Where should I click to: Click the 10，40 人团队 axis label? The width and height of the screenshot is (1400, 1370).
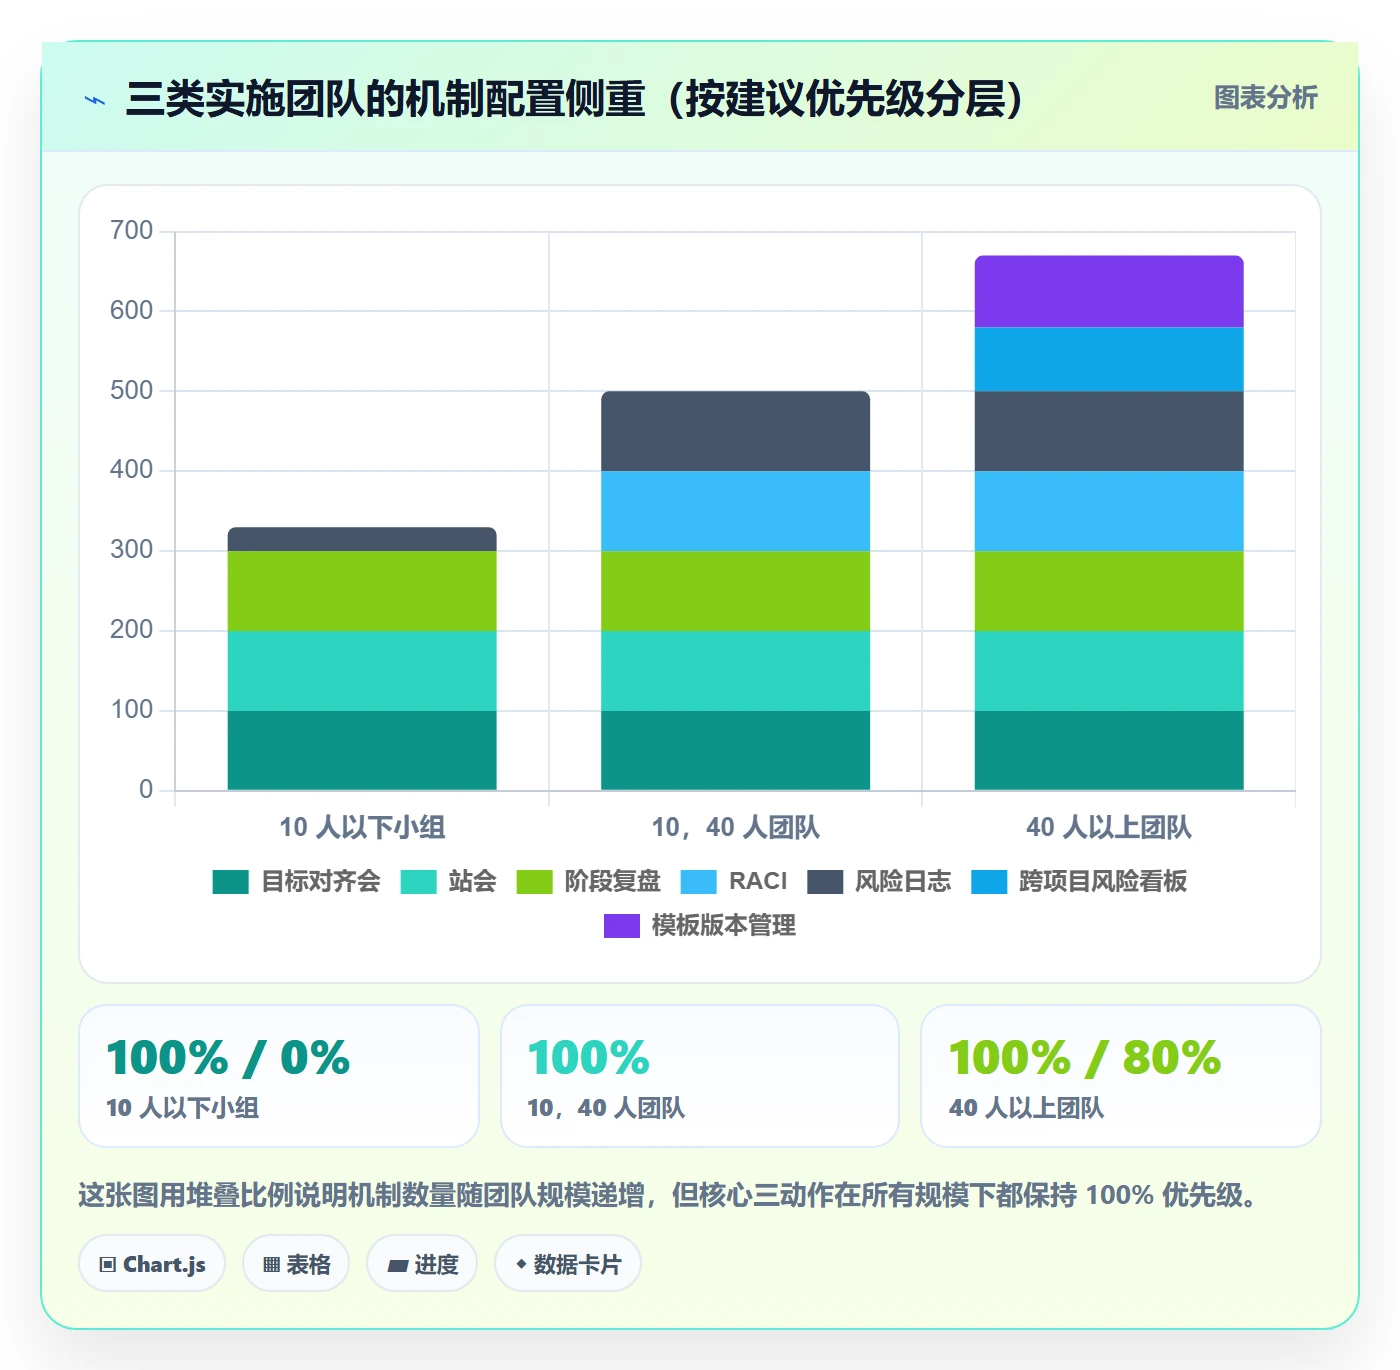tap(735, 827)
